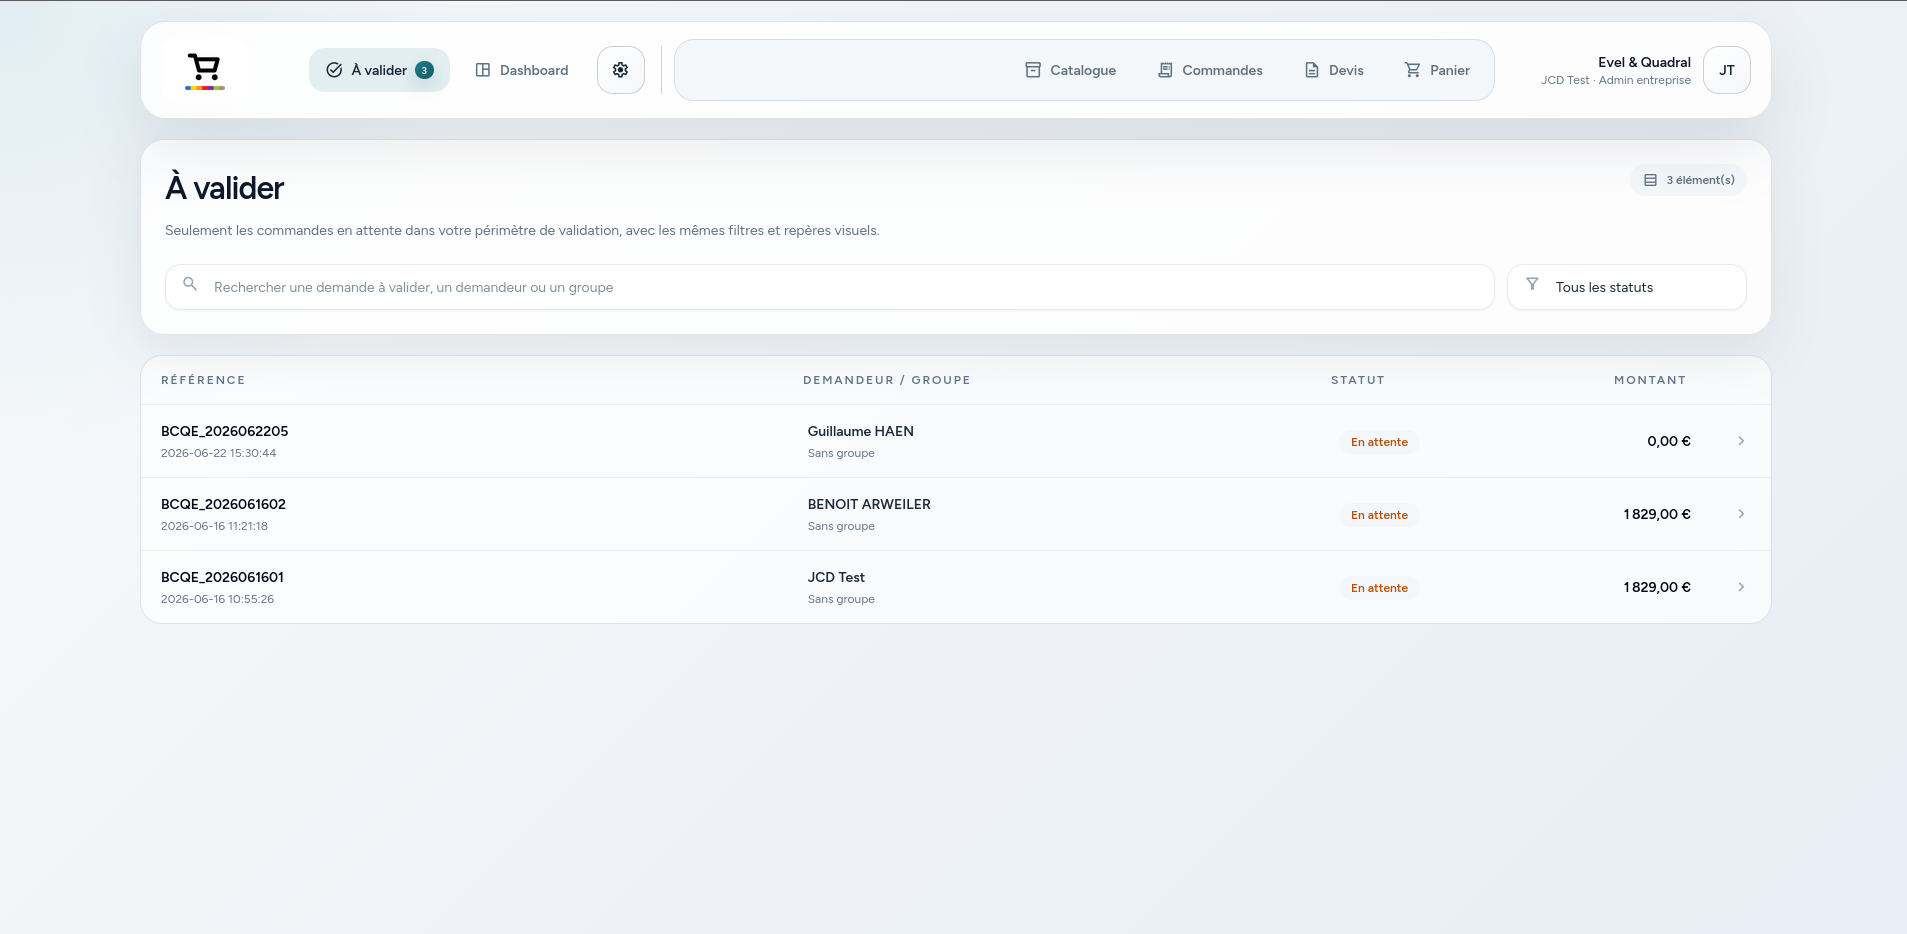Click the search field for demandes à valider
The height and width of the screenshot is (934, 1907).
(830, 287)
